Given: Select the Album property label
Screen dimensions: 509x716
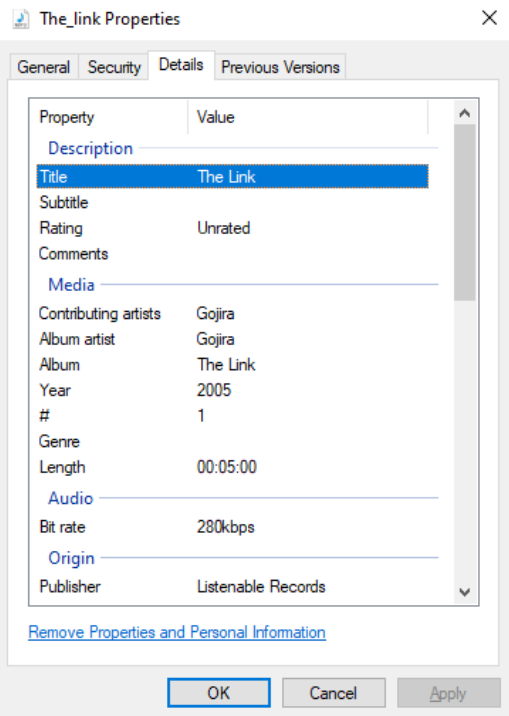Looking at the screenshot, I should coord(59,365).
